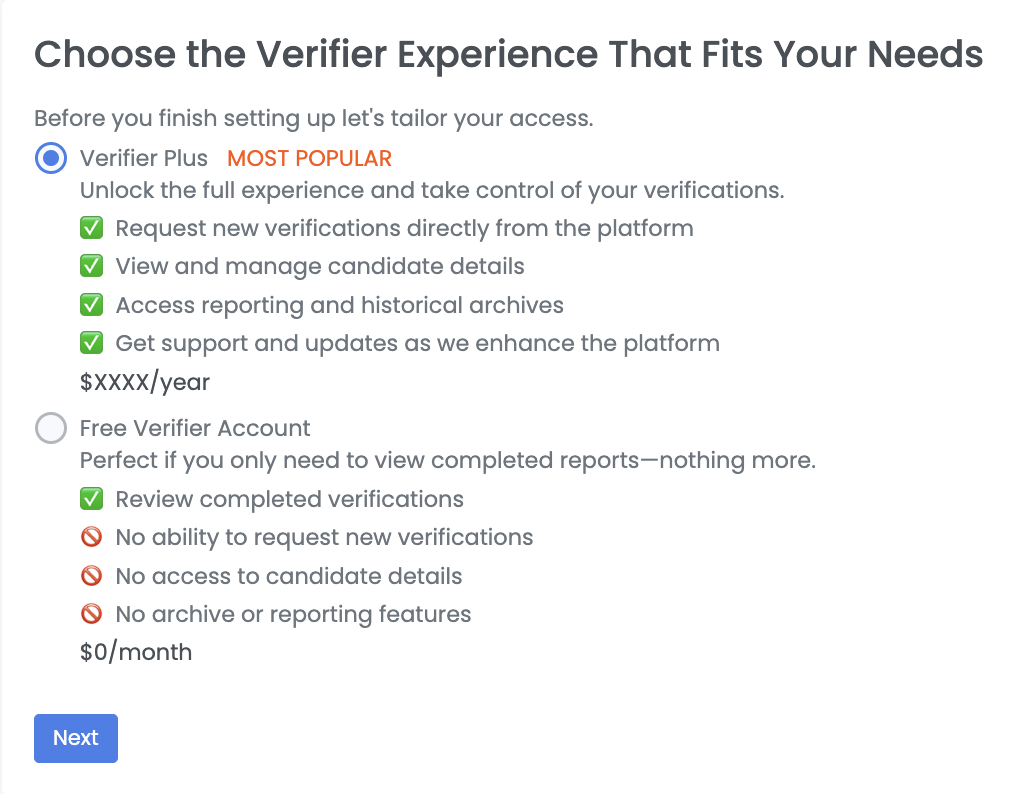Viewport: 1028px width, 794px height.
Task: Click prohibited icon beside No ability to request
Action: 92,538
